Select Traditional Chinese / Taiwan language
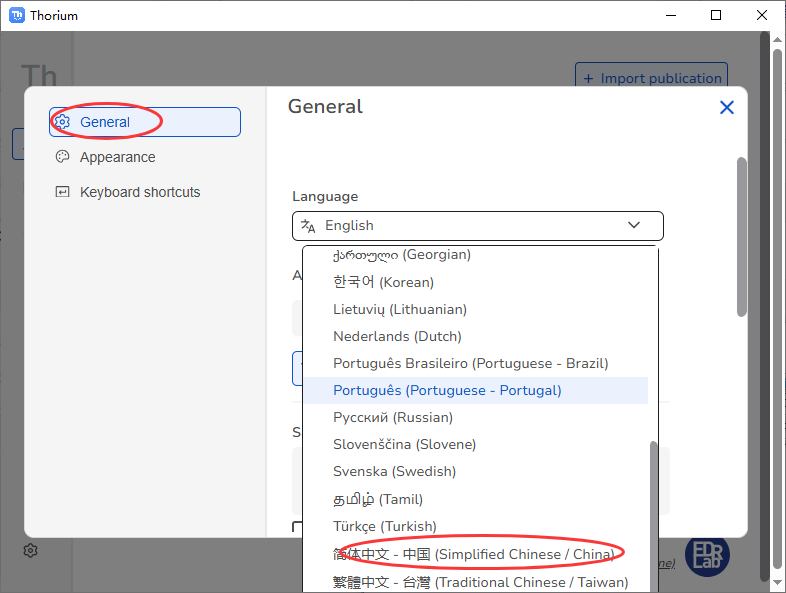The image size is (786, 593). pos(480,581)
